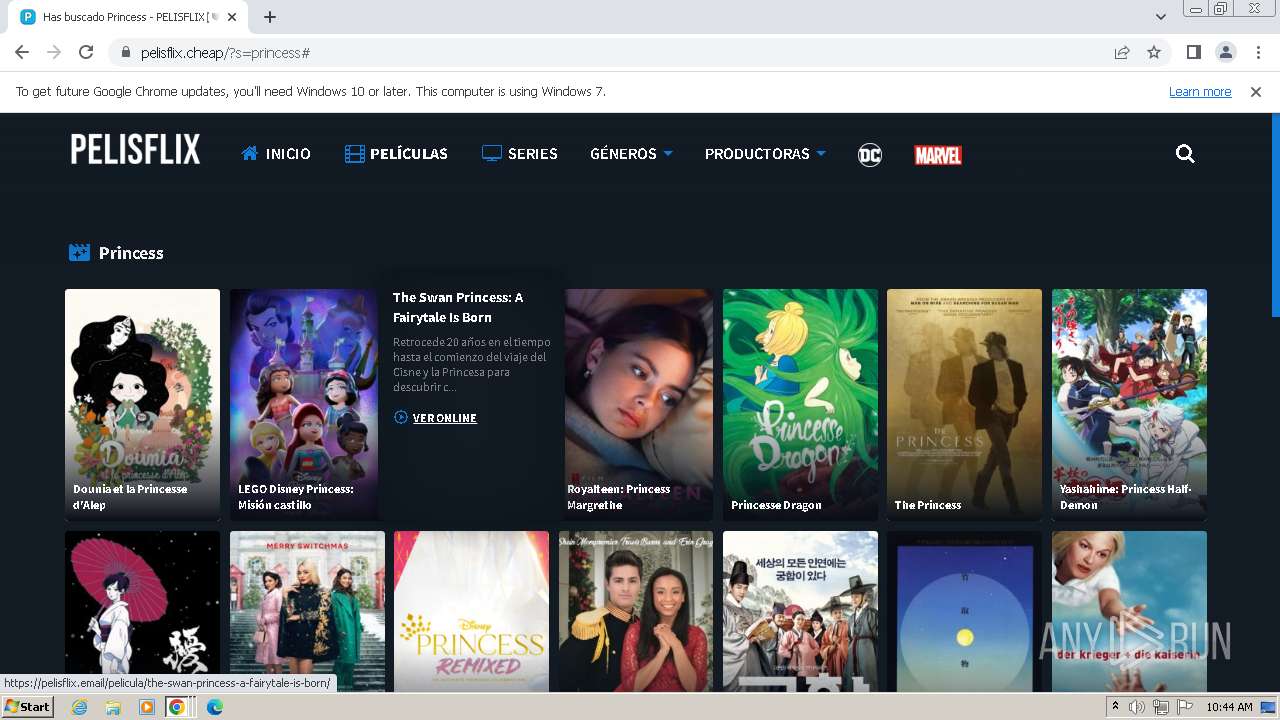Open the DC logo section
Image resolution: width=1280 pixels, height=720 pixels.
870,154
